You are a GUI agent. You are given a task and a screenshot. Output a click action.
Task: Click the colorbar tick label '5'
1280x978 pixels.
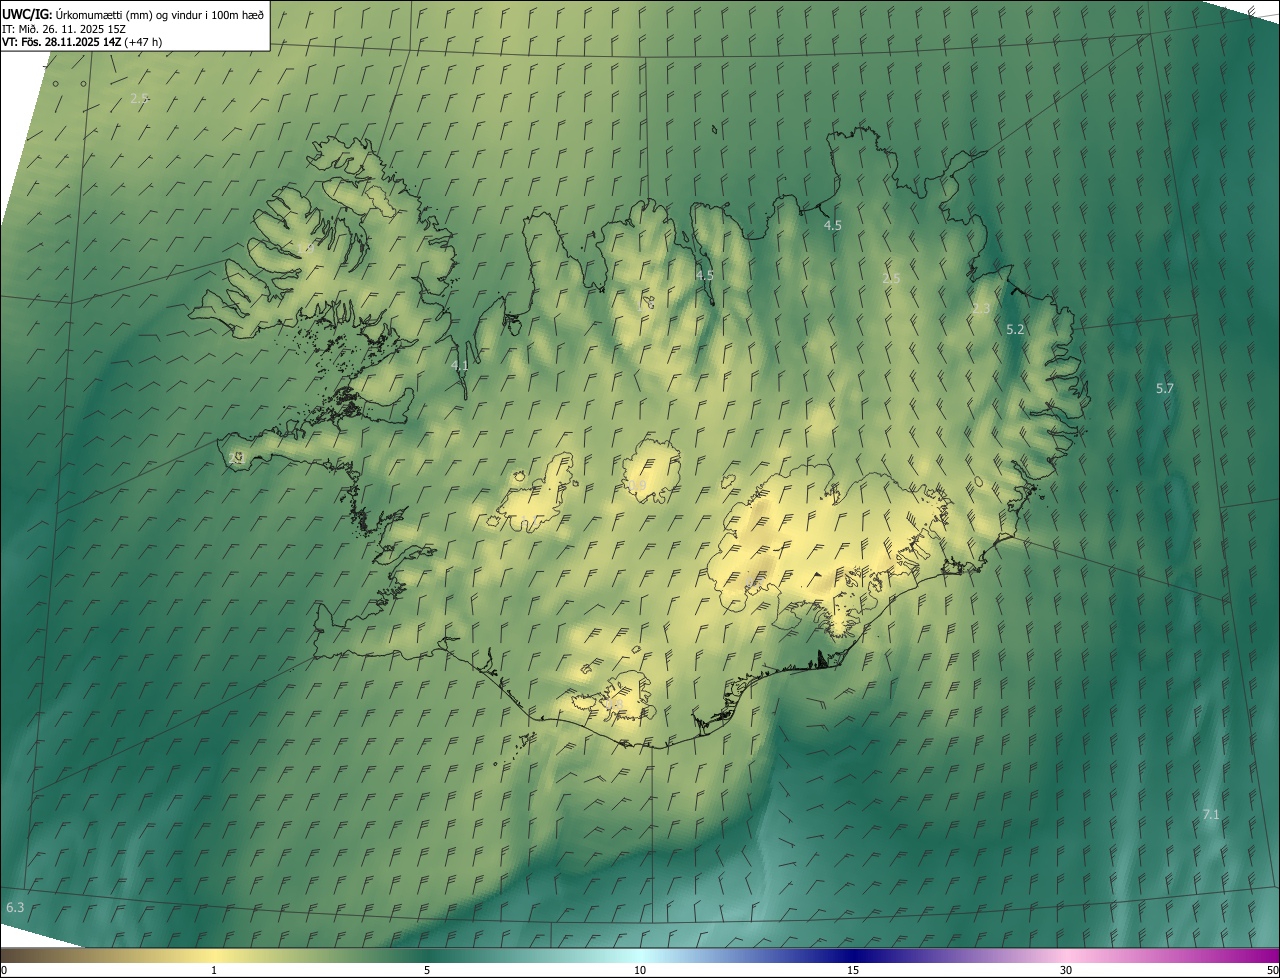click(x=427, y=970)
